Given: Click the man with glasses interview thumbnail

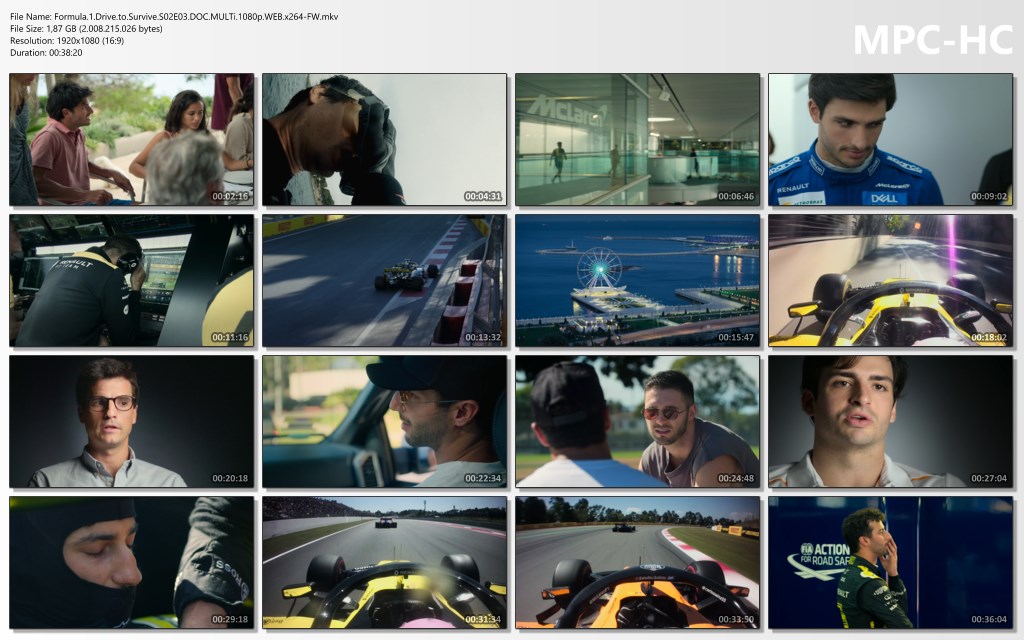Looking at the screenshot, I should click(131, 421).
